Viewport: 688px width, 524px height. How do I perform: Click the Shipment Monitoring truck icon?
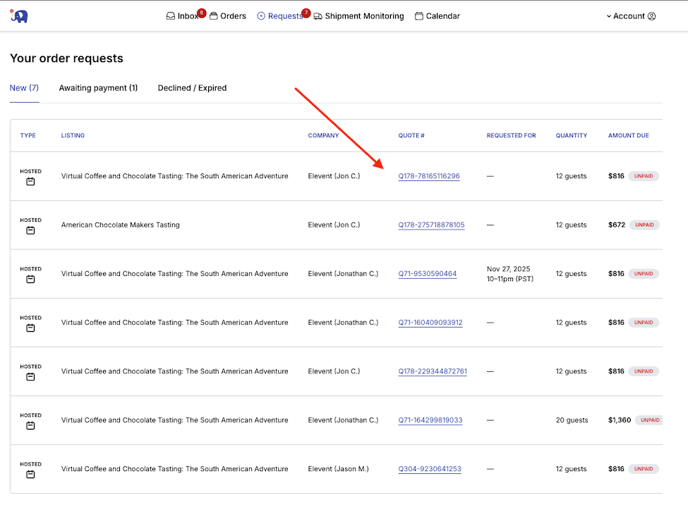(318, 16)
